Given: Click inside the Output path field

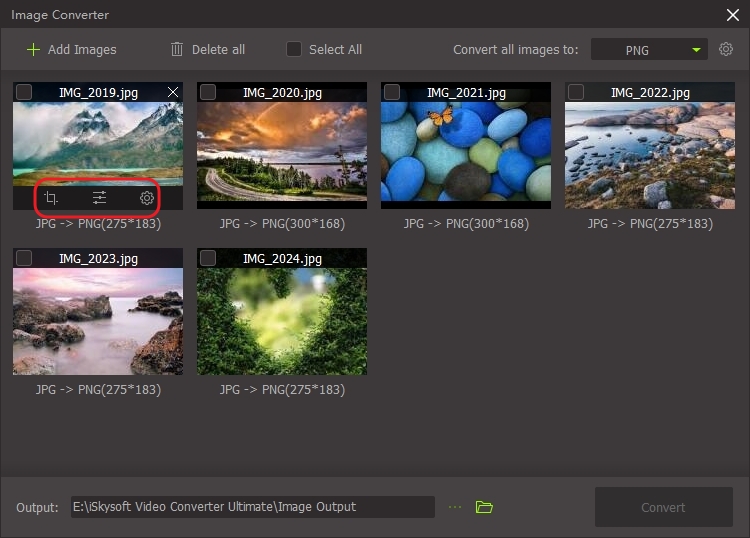Looking at the screenshot, I should coord(252,507).
